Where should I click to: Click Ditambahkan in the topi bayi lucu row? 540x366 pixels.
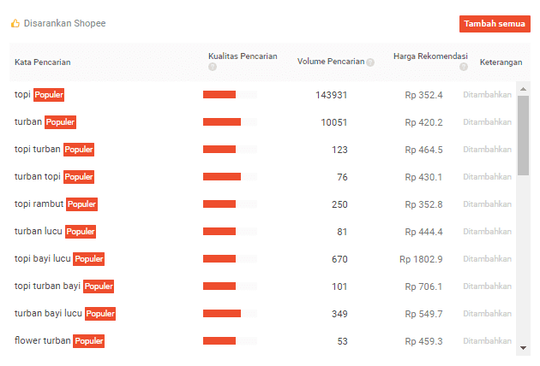(x=487, y=259)
